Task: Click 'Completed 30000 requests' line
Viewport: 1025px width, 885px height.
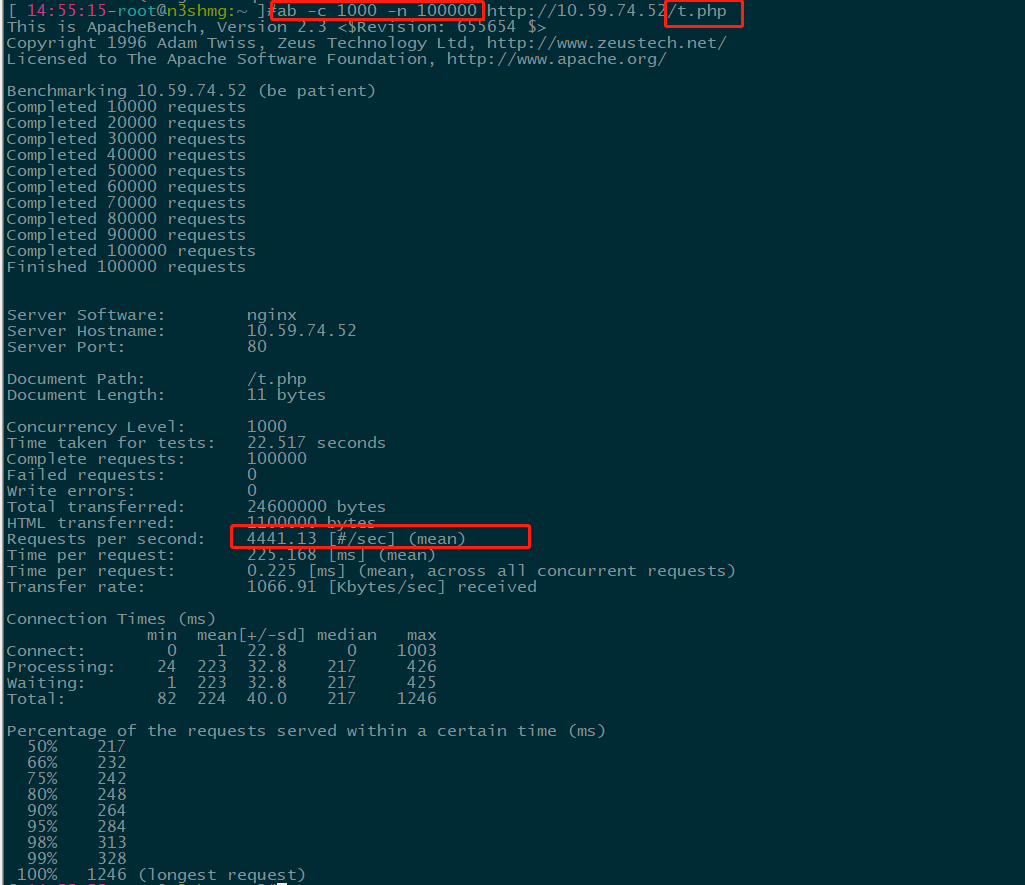Action: pyautogui.click(x=126, y=139)
